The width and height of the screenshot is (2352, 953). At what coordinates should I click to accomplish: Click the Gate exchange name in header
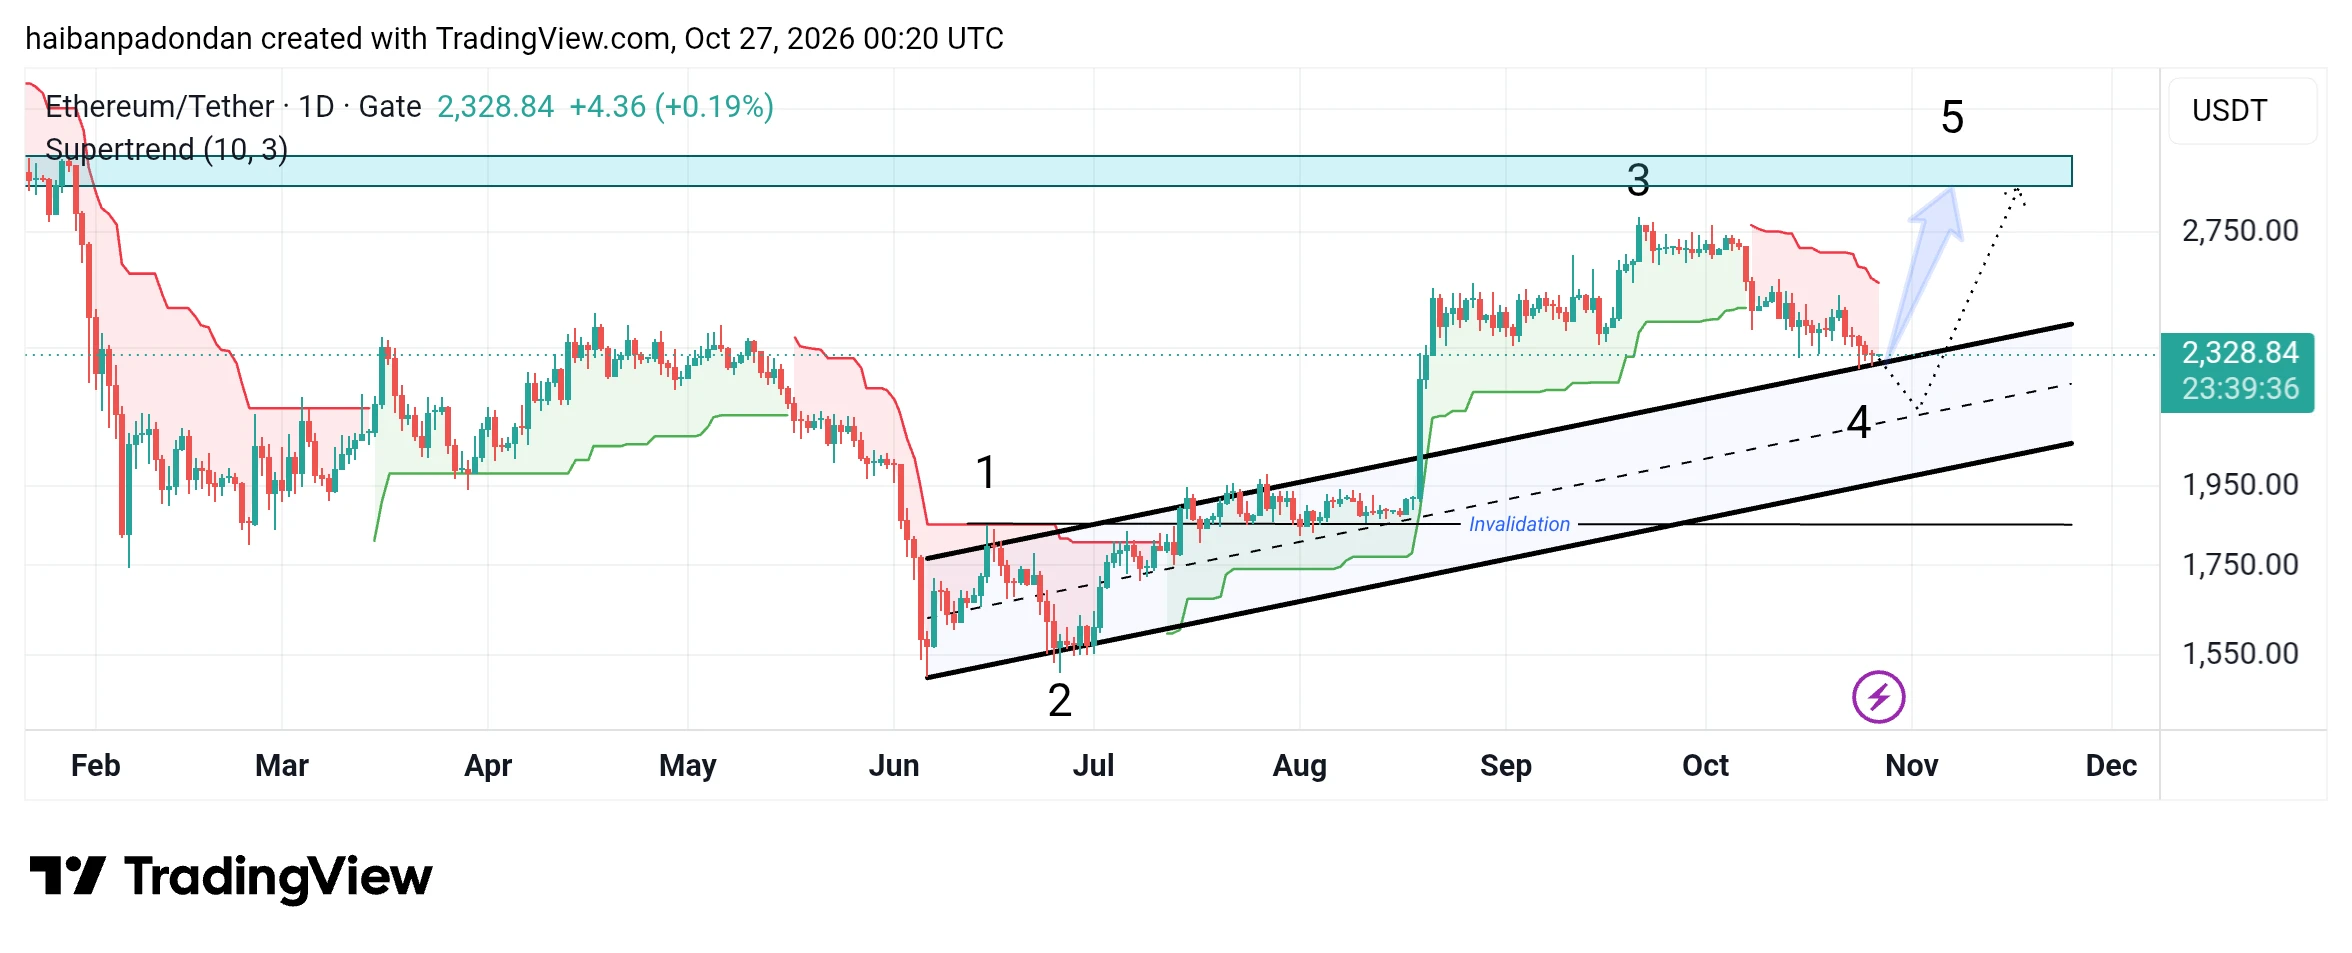tap(390, 106)
